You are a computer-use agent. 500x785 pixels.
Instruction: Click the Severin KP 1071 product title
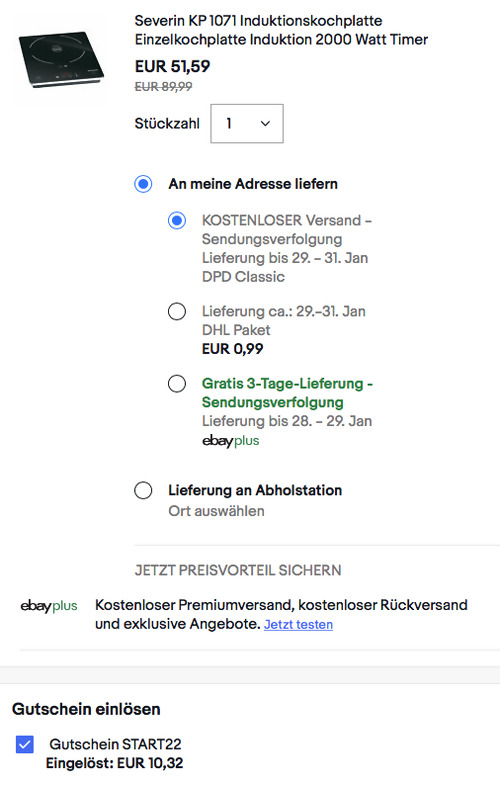click(x=281, y=30)
